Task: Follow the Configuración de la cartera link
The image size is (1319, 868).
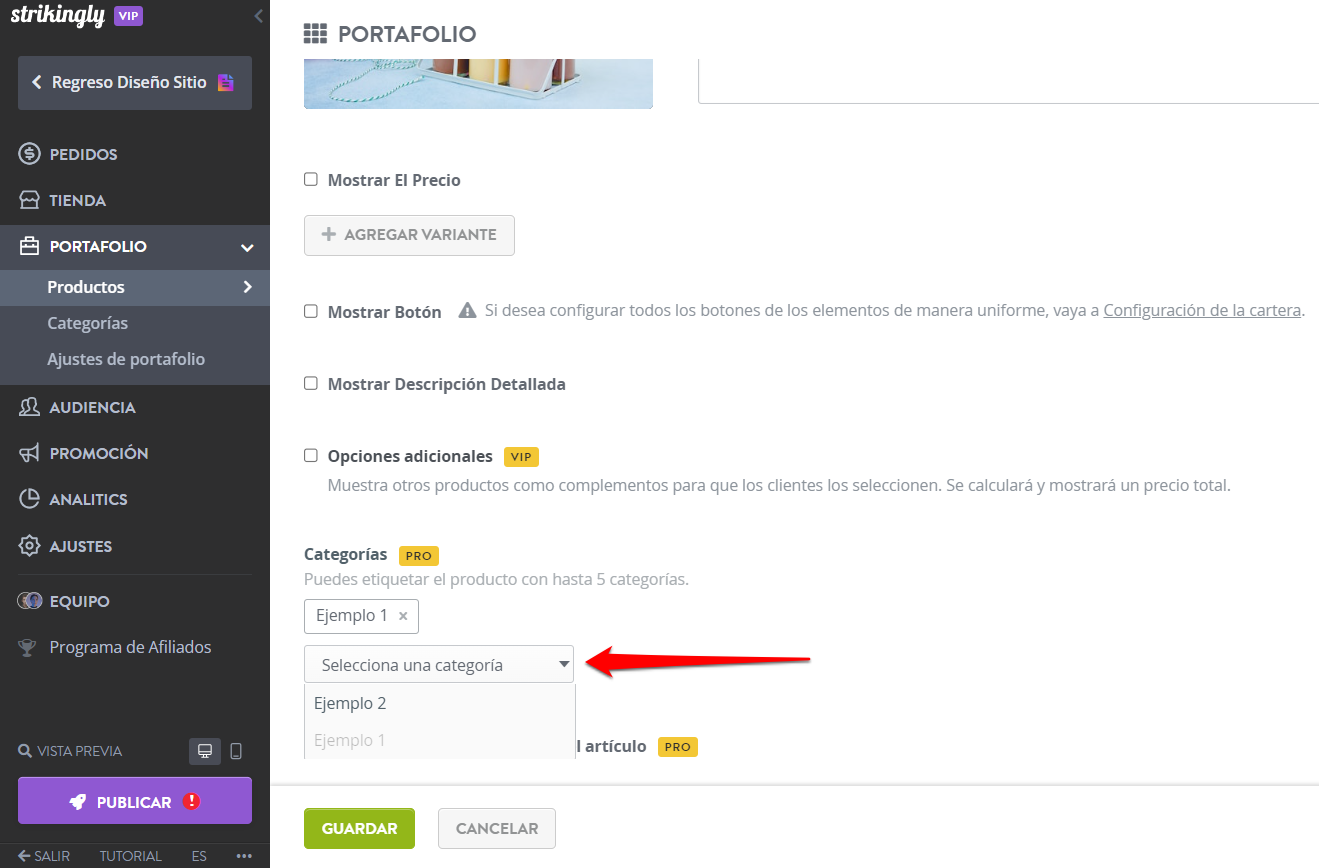Action: pyautogui.click(x=1202, y=310)
